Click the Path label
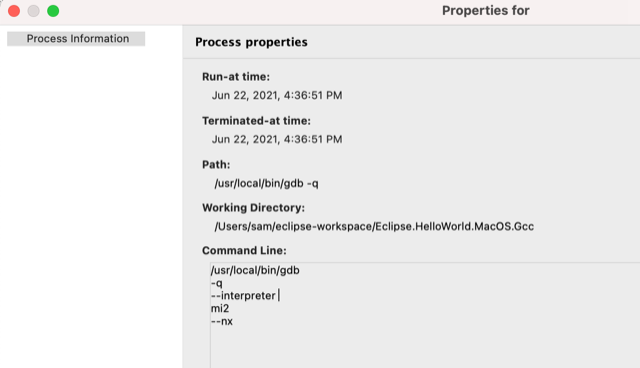Screen dimensions: 640x368 point(216,164)
